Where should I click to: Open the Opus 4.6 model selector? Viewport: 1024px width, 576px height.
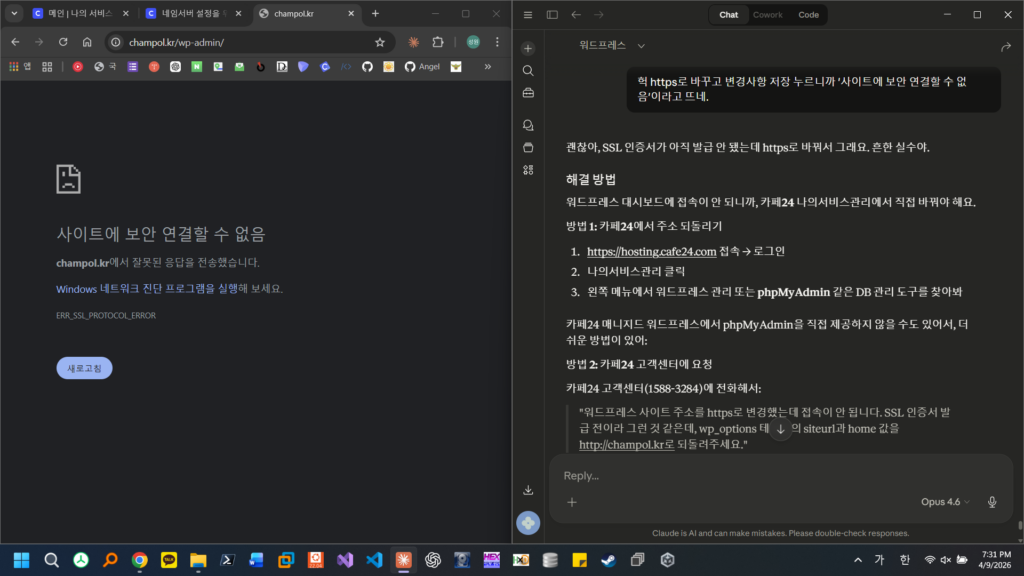coord(945,502)
